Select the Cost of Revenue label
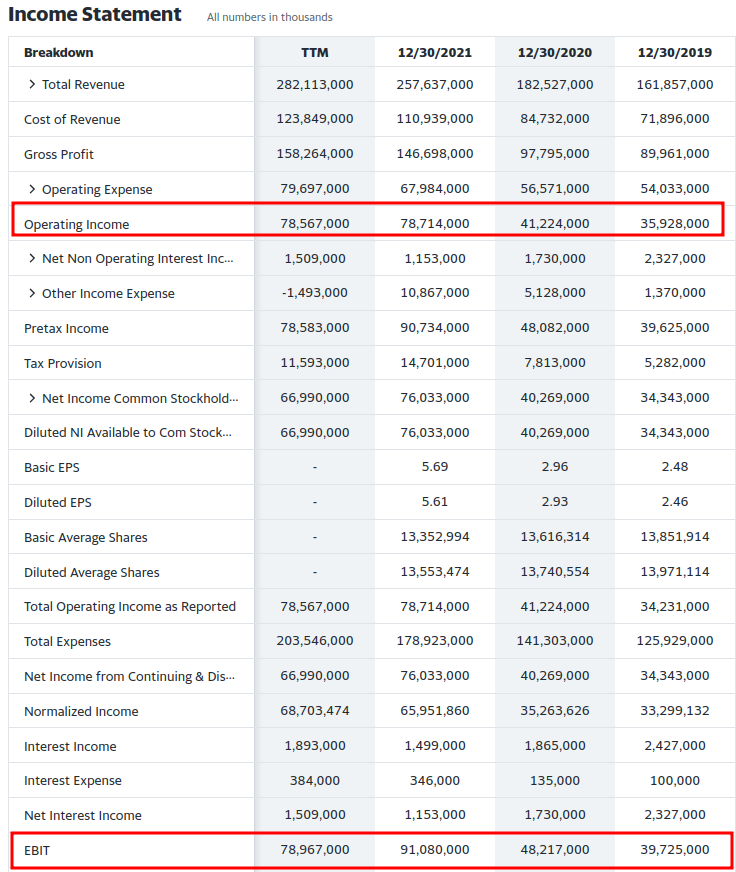 [72, 119]
